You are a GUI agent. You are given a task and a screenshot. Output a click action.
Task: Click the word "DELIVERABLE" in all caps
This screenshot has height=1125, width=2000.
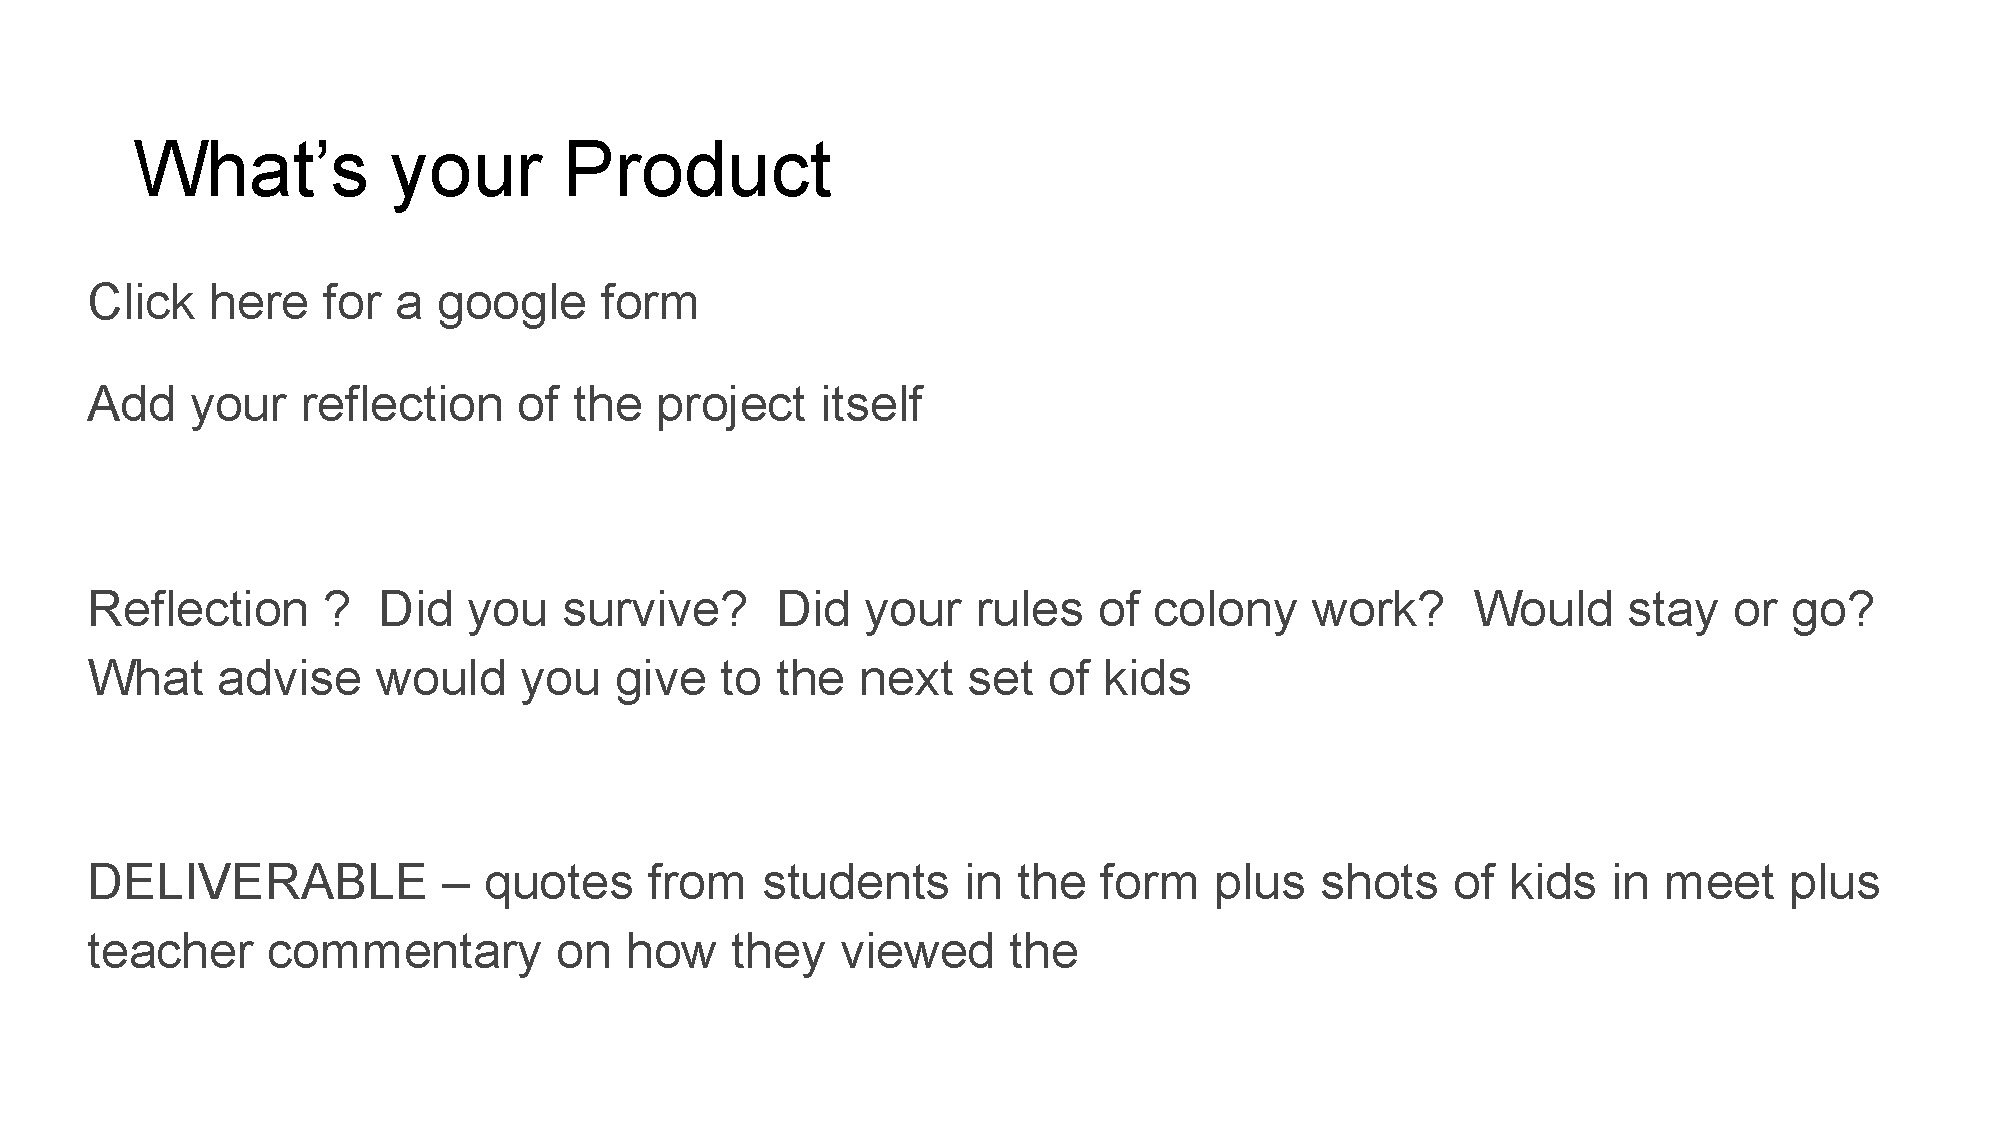coord(257,882)
